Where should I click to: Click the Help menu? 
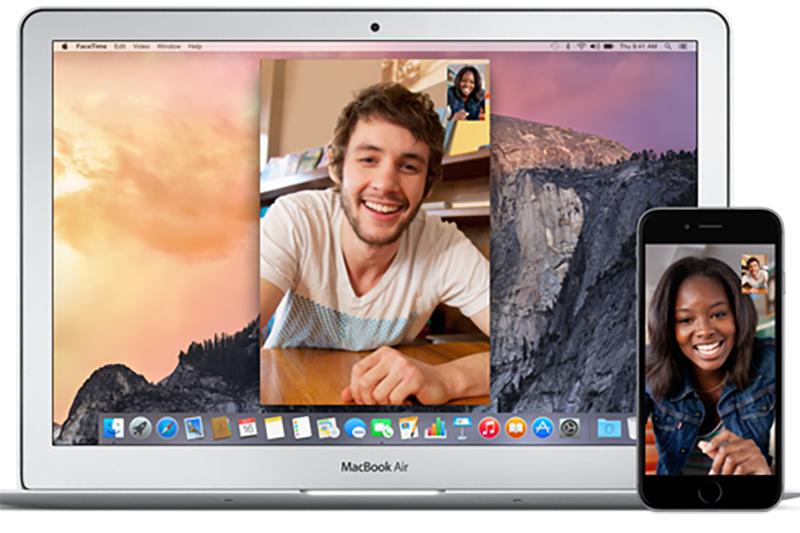pos(195,46)
